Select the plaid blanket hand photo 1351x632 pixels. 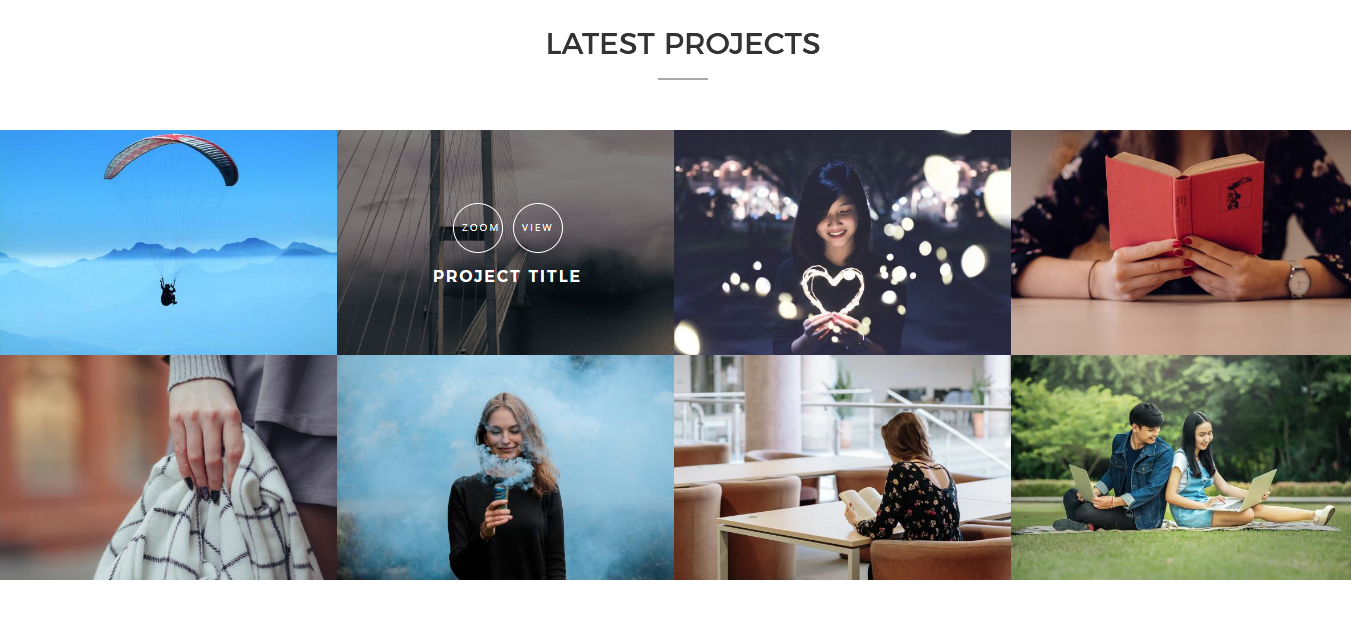point(168,467)
